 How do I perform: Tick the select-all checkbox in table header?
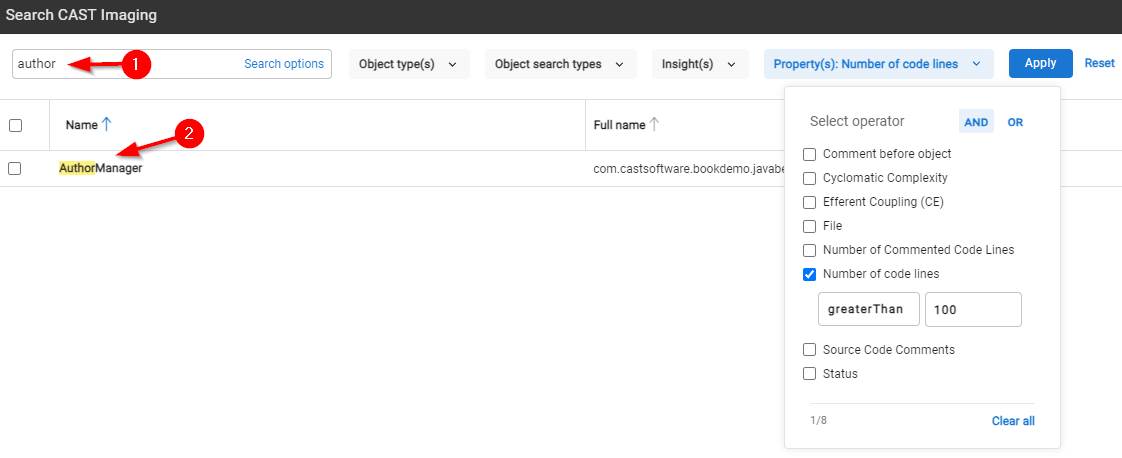pos(15,125)
